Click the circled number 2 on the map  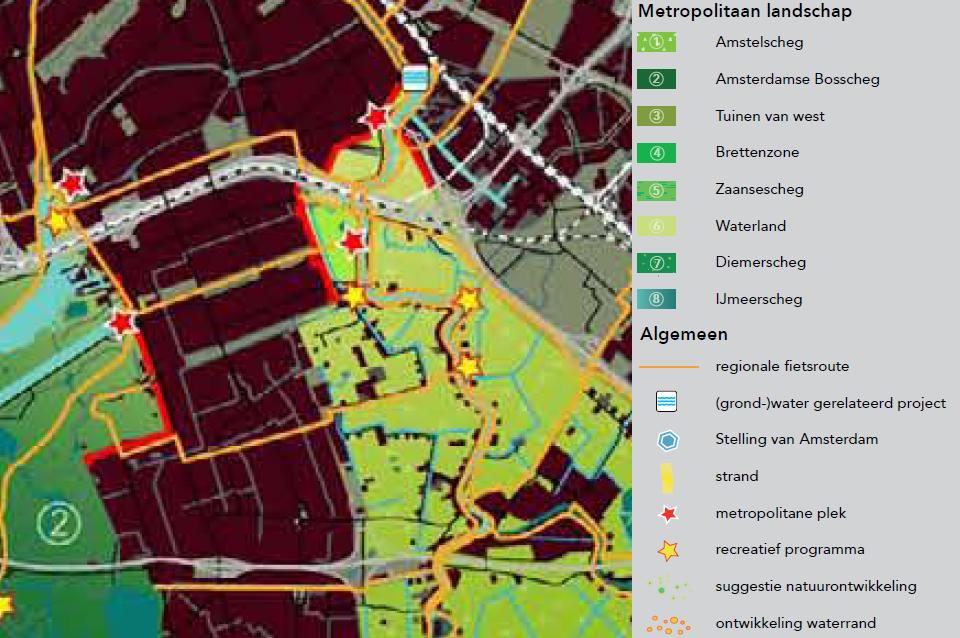[x=59, y=523]
